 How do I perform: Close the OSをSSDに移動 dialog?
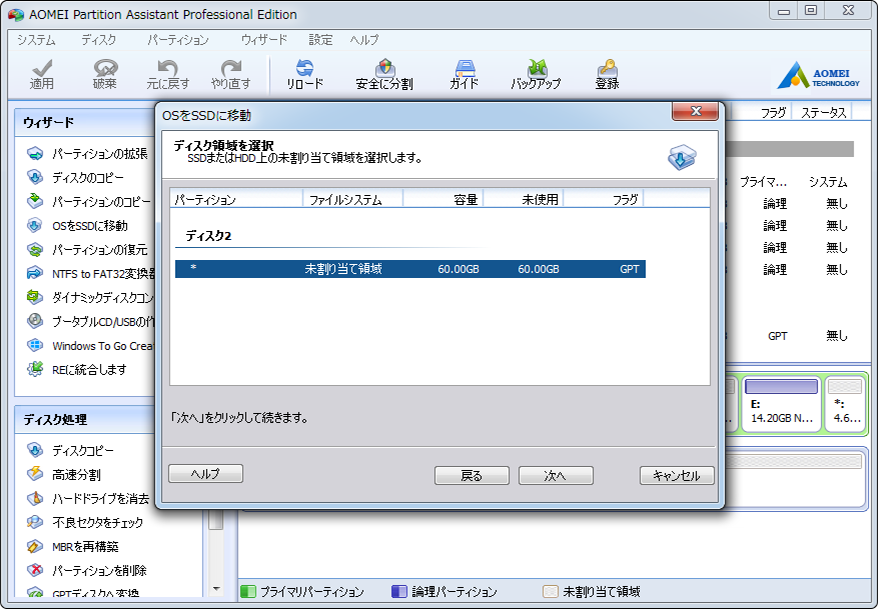tap(695, 111)
